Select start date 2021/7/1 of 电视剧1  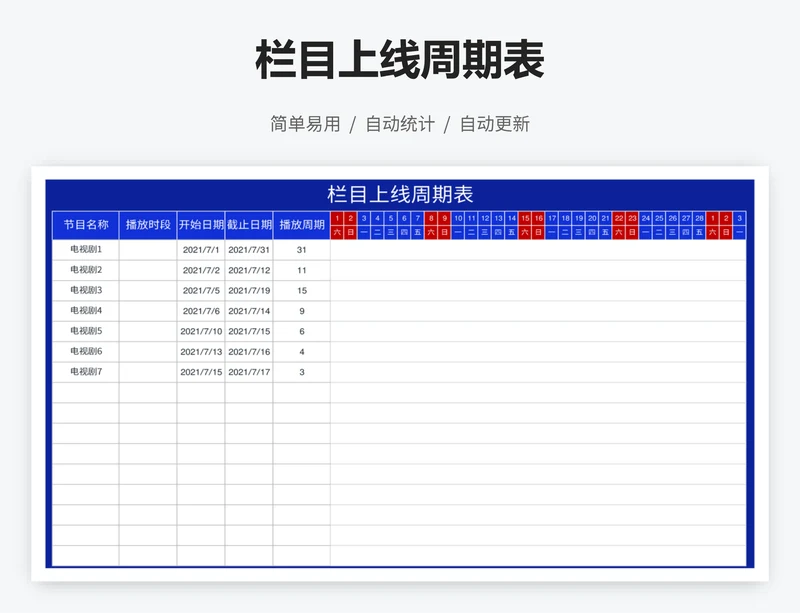(x=201, y=250)
